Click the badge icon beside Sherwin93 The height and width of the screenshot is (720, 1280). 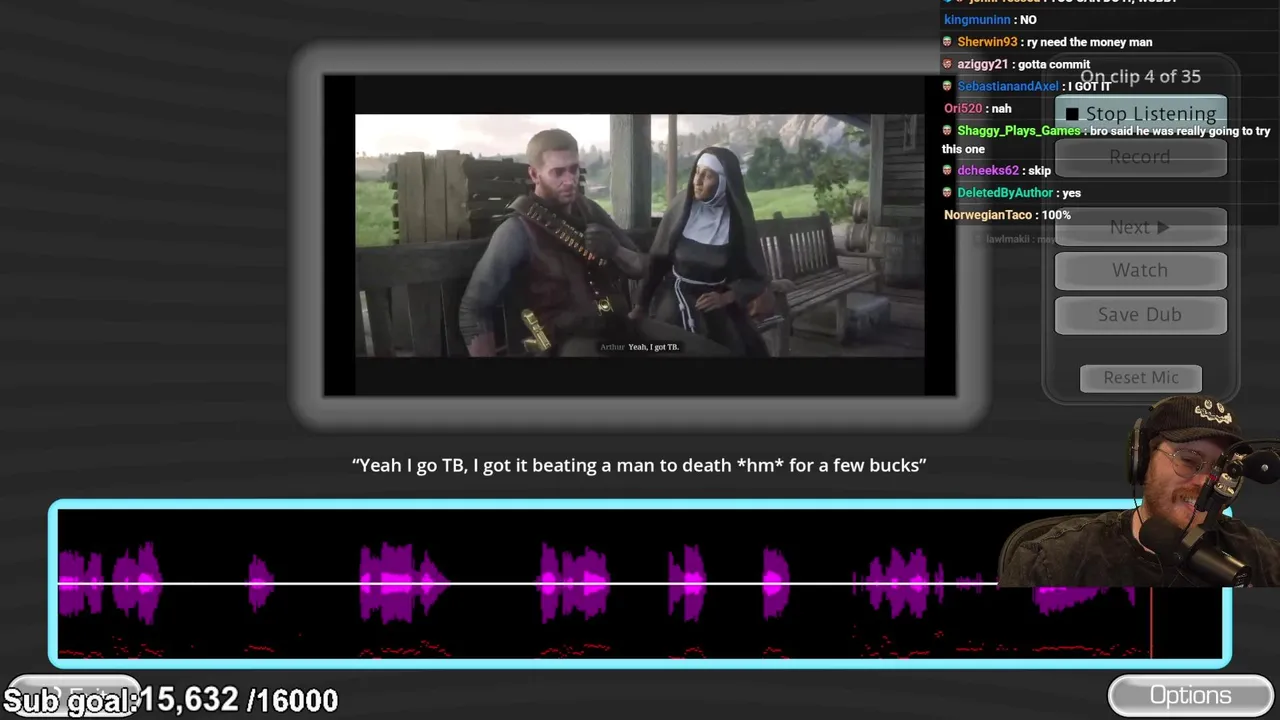[x=948, y=42]
